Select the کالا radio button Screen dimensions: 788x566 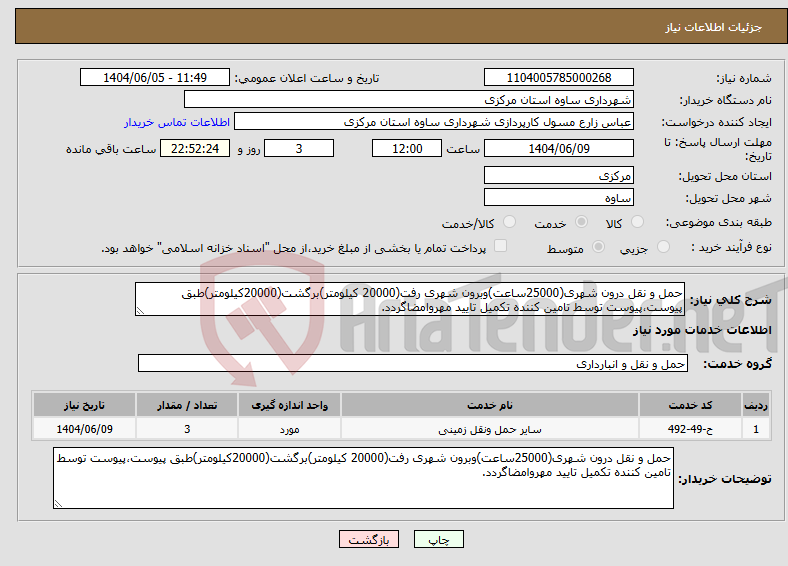click(637, 222)
